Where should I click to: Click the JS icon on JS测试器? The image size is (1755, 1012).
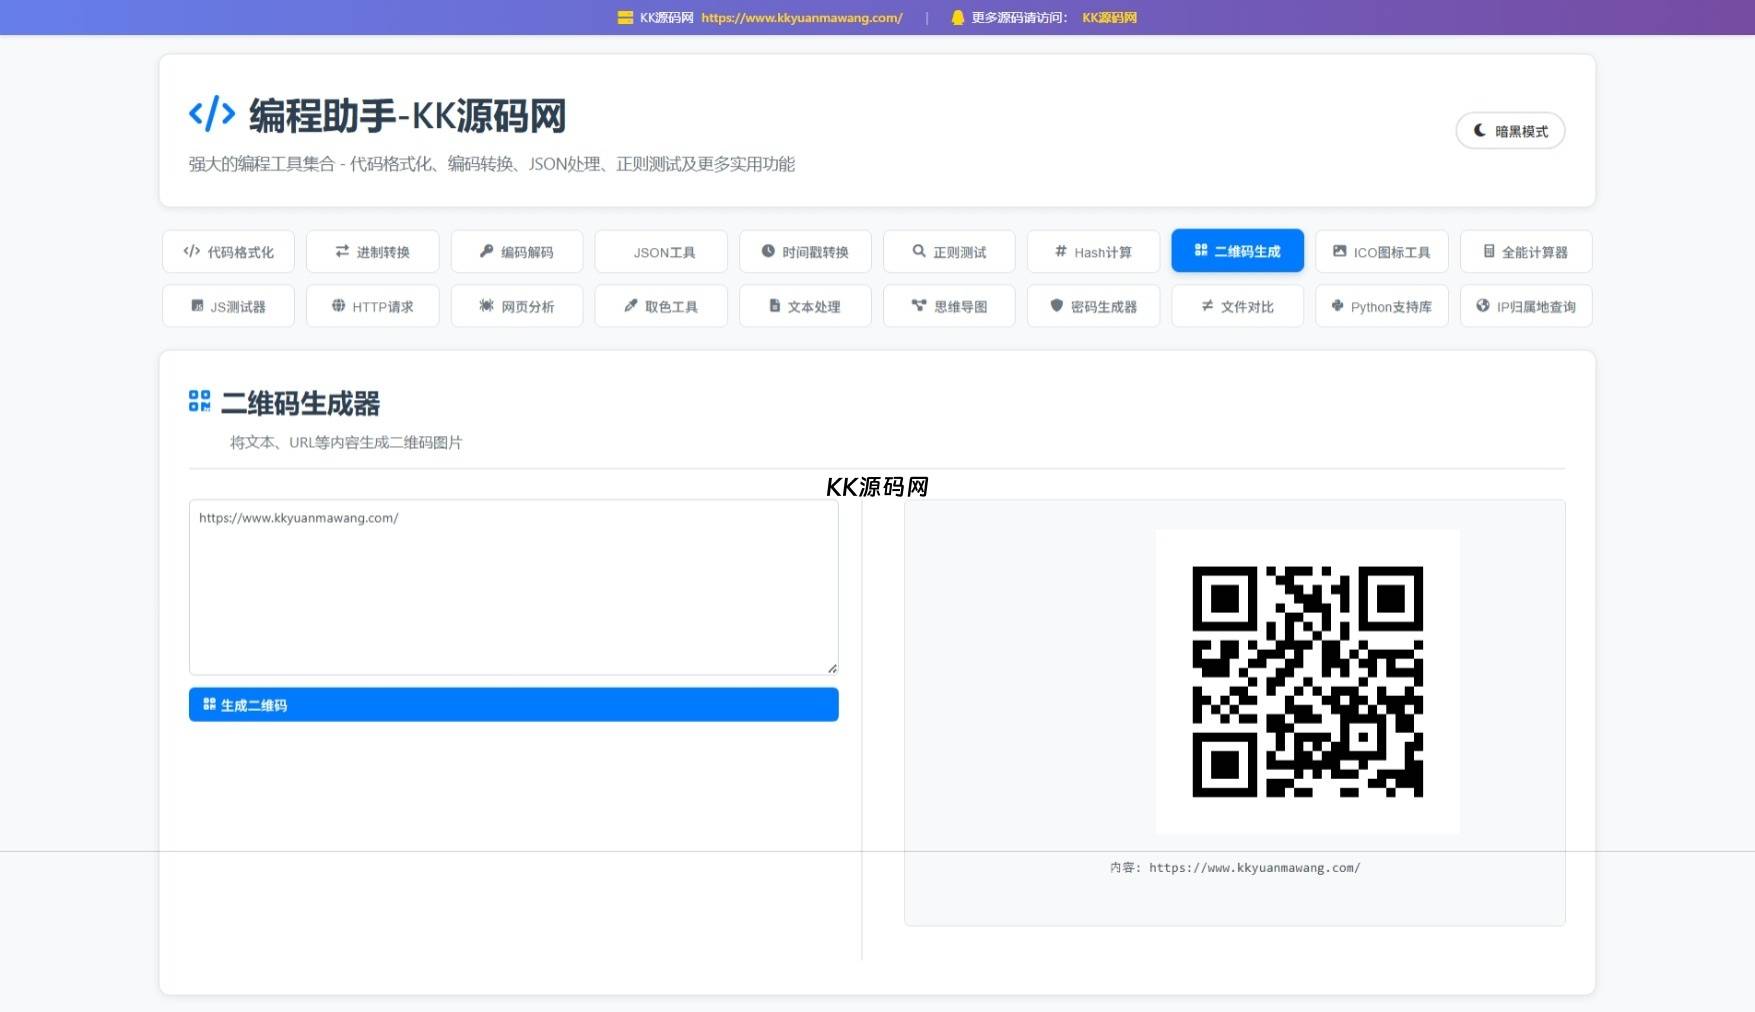[197, 306]
